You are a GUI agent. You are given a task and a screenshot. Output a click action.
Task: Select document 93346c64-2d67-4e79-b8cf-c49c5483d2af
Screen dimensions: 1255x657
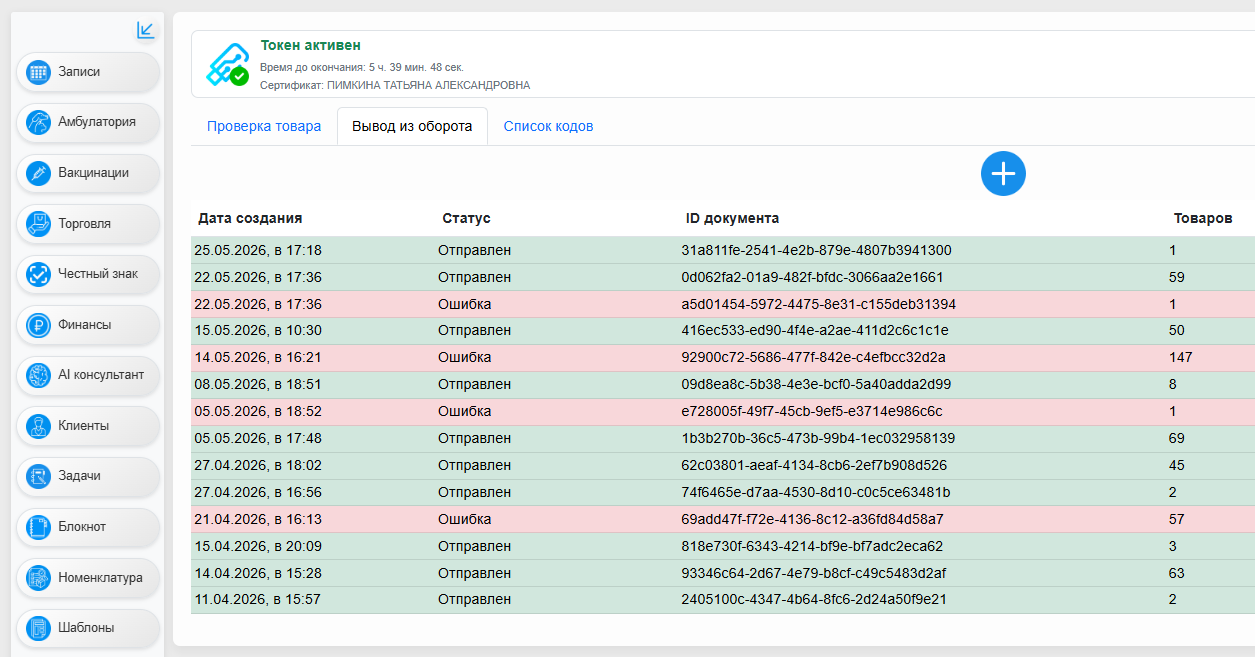click(814, 573)
